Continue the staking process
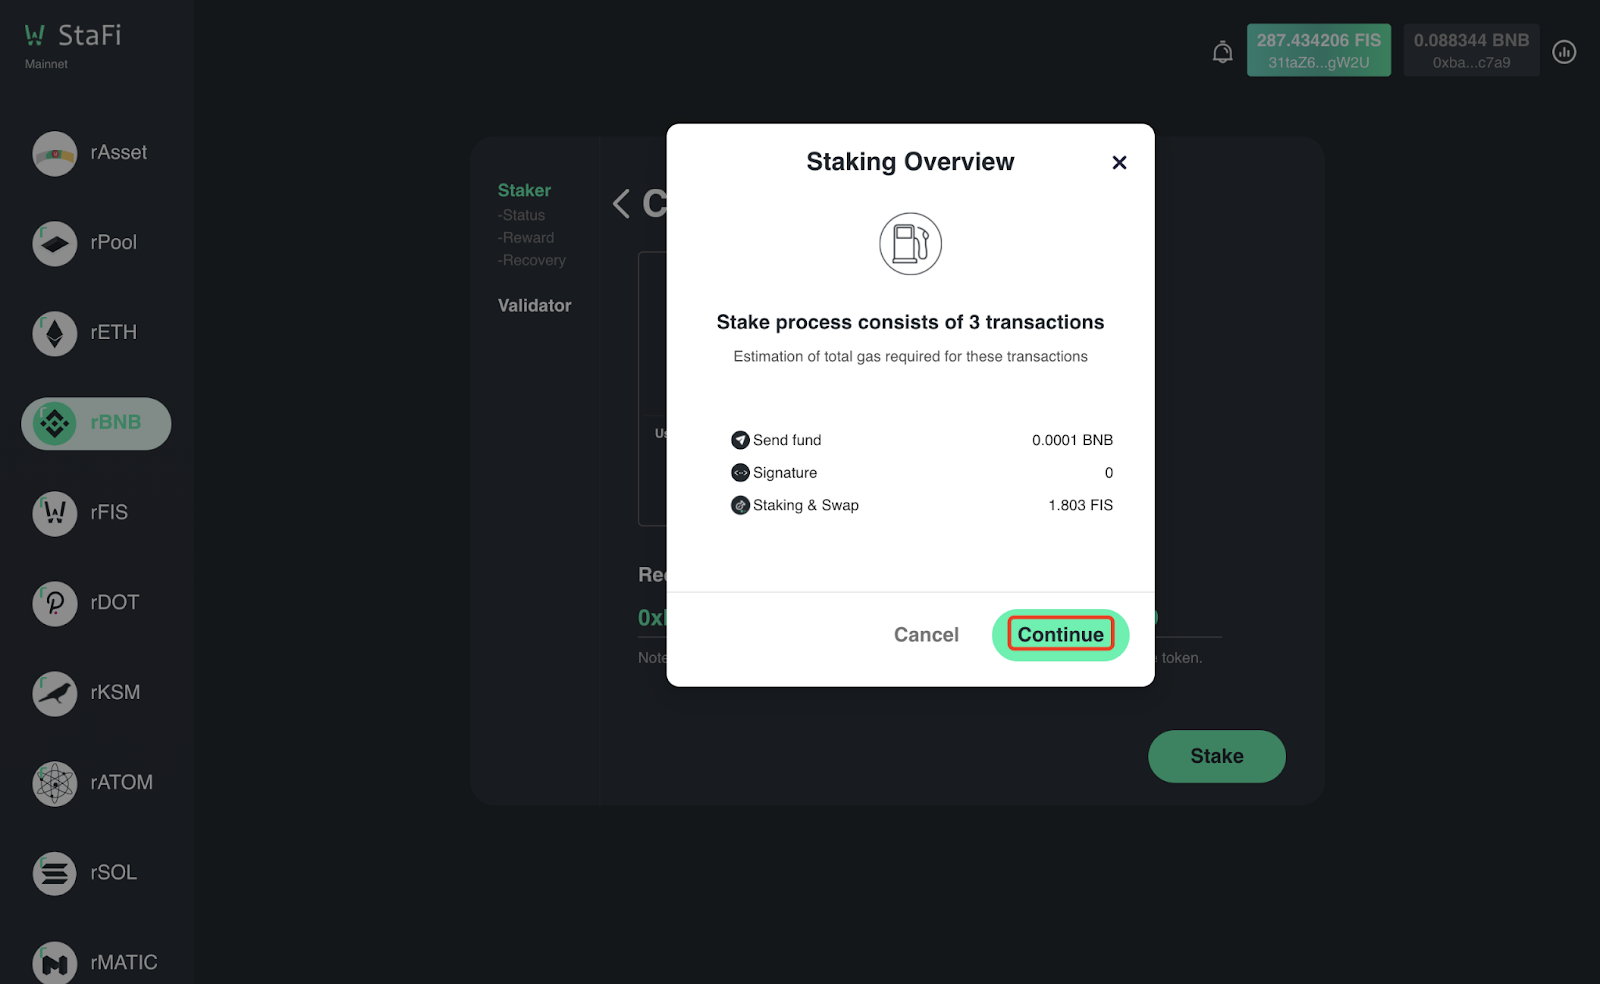1600x984 pixels. 1060,635
